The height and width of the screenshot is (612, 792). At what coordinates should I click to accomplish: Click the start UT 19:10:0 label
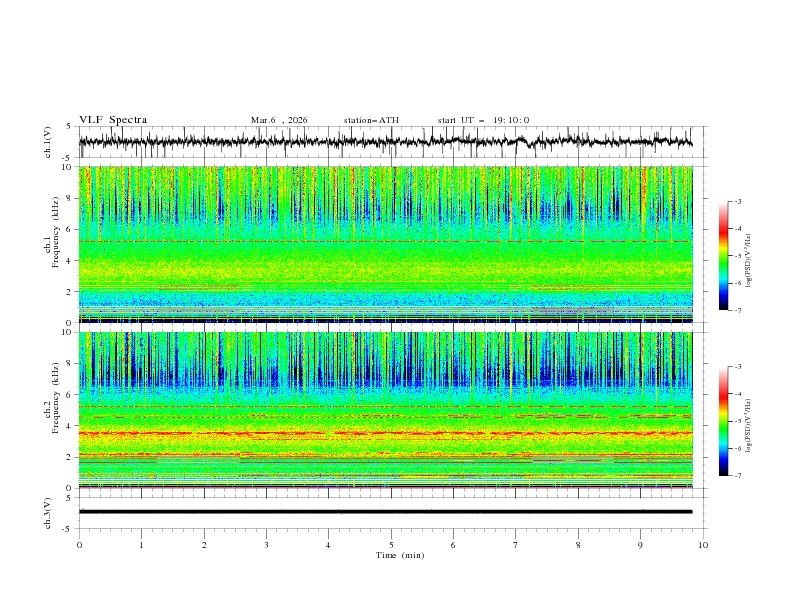click(483, 120)
